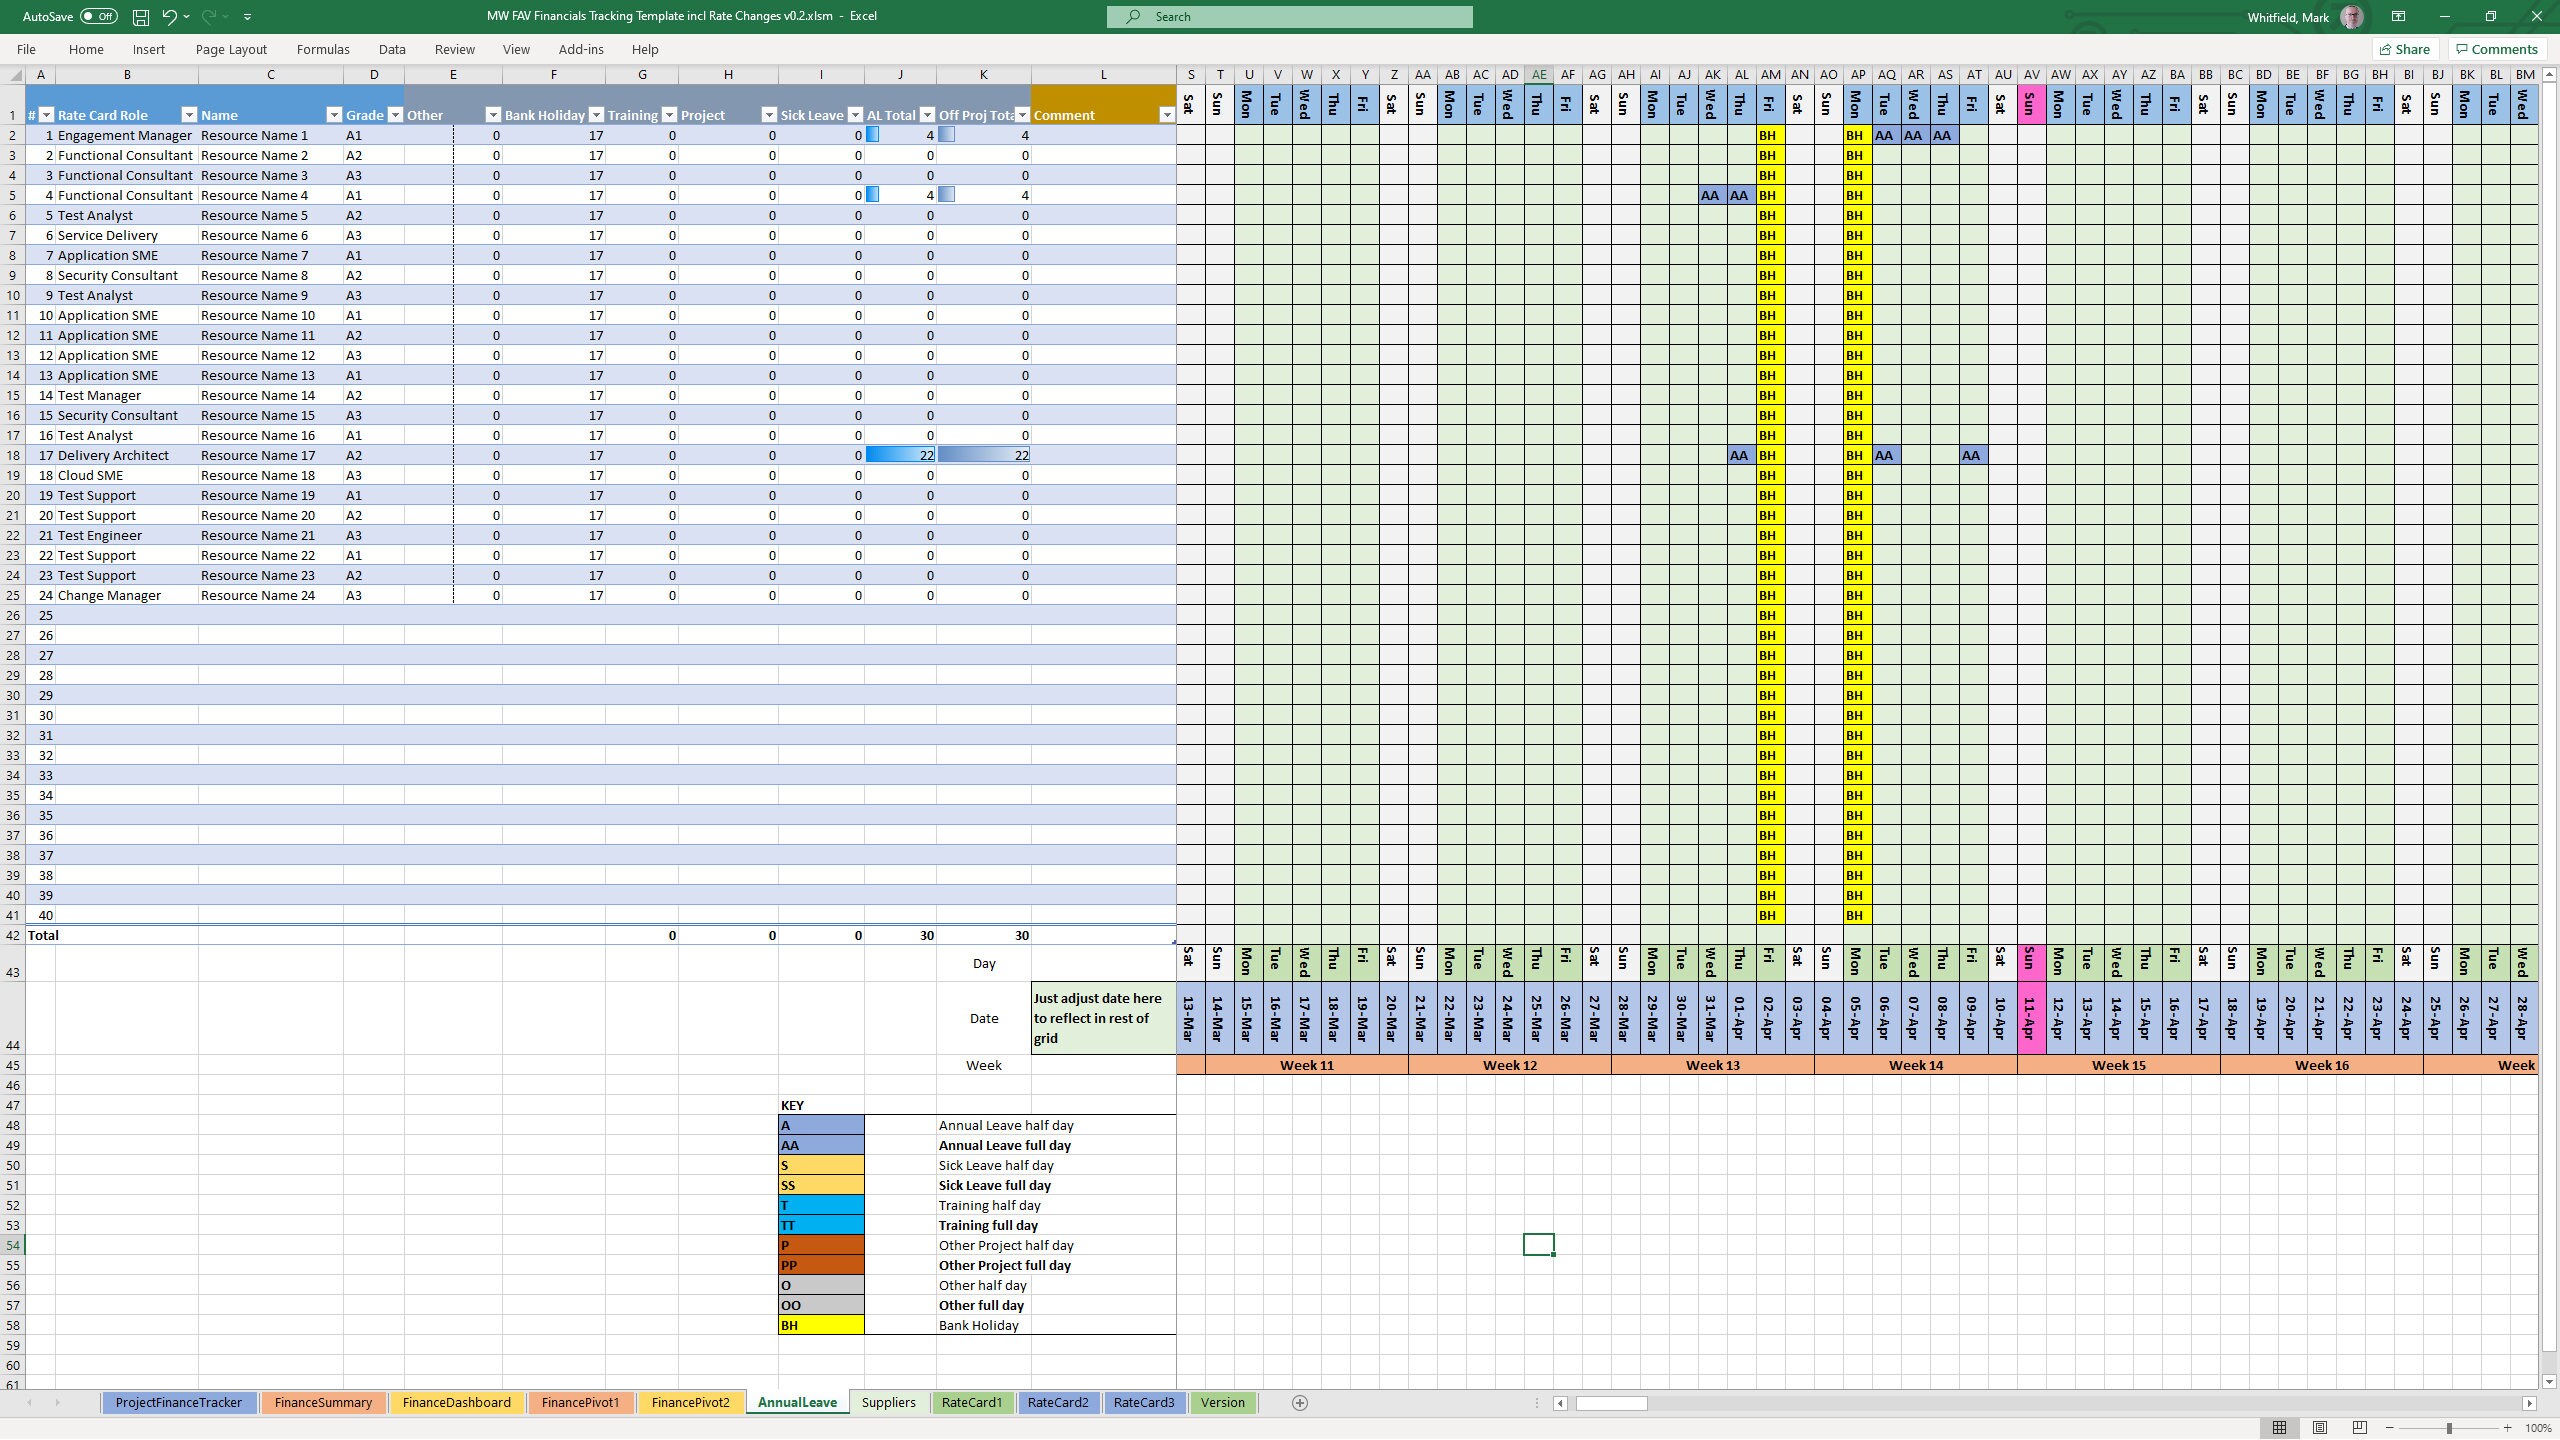2560x1440 pixels.
Task: Switch to Page Layout view from the status bar
Action: (x=2318, y=1427)
